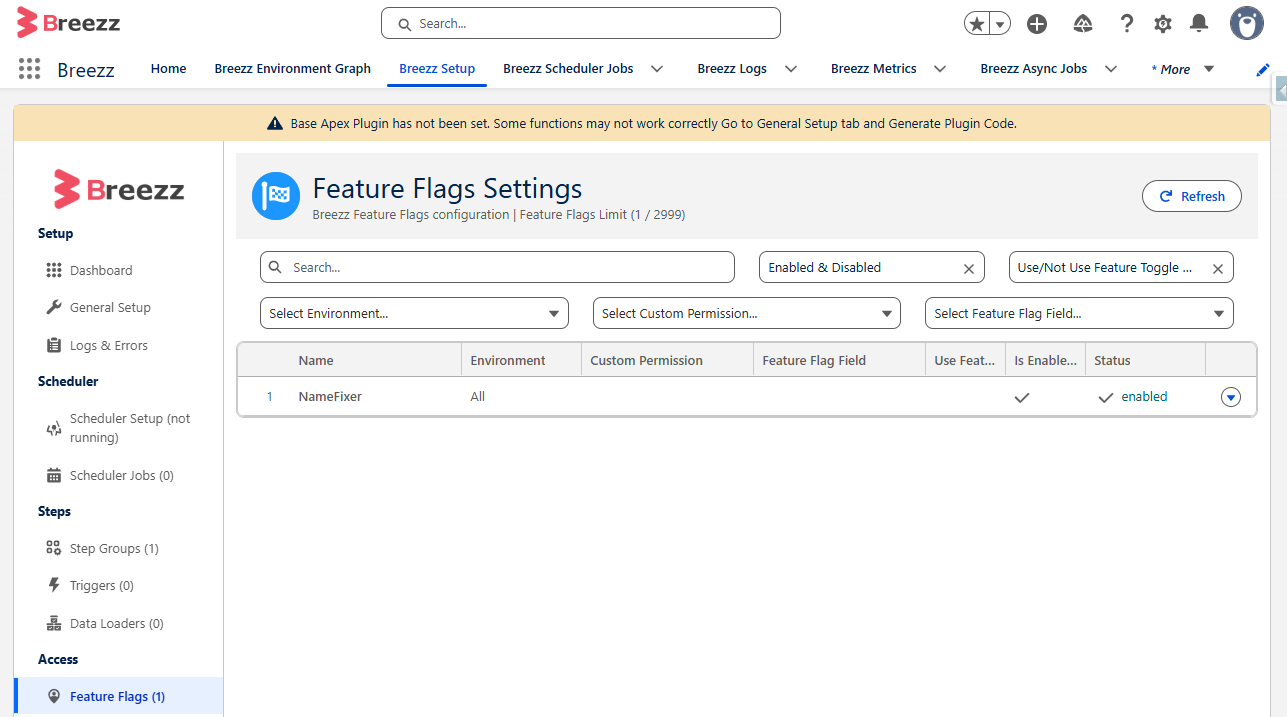The width and height of the screenshot is (1287, 717).
Task: Open the notifications bell icon
Action: tap(1199, 24)
